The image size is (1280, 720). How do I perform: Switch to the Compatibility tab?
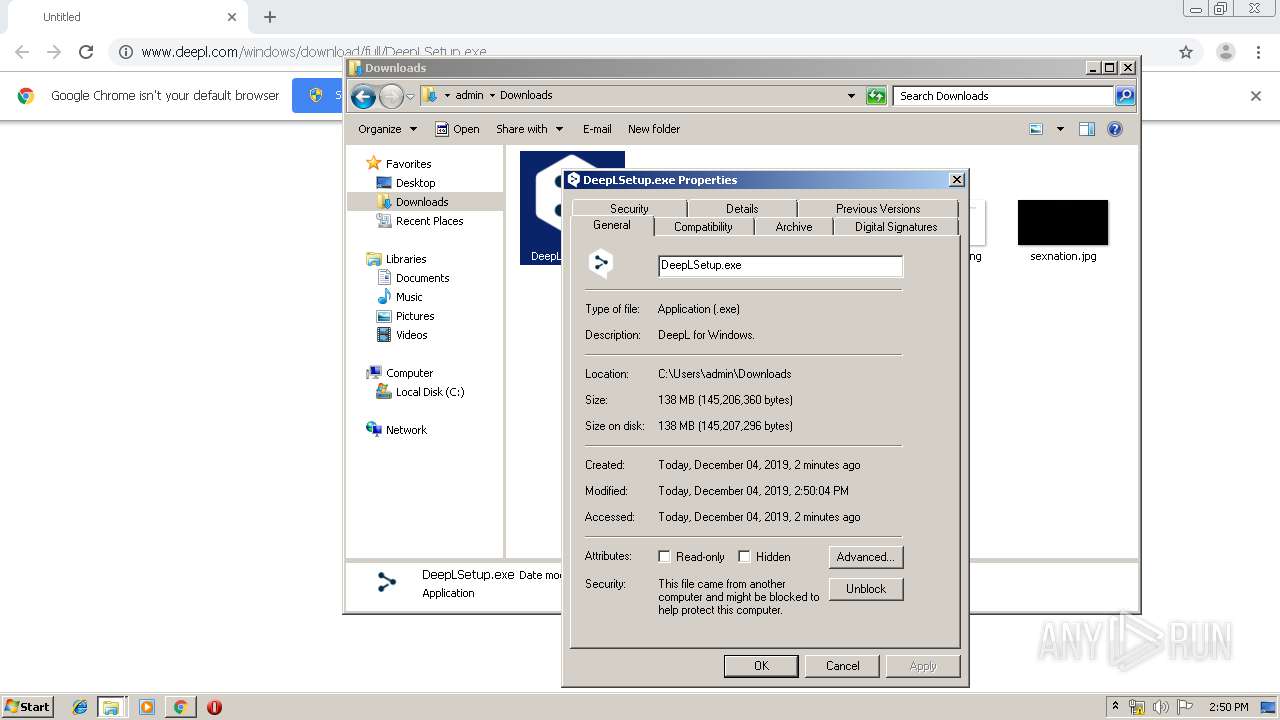(703, 227)
